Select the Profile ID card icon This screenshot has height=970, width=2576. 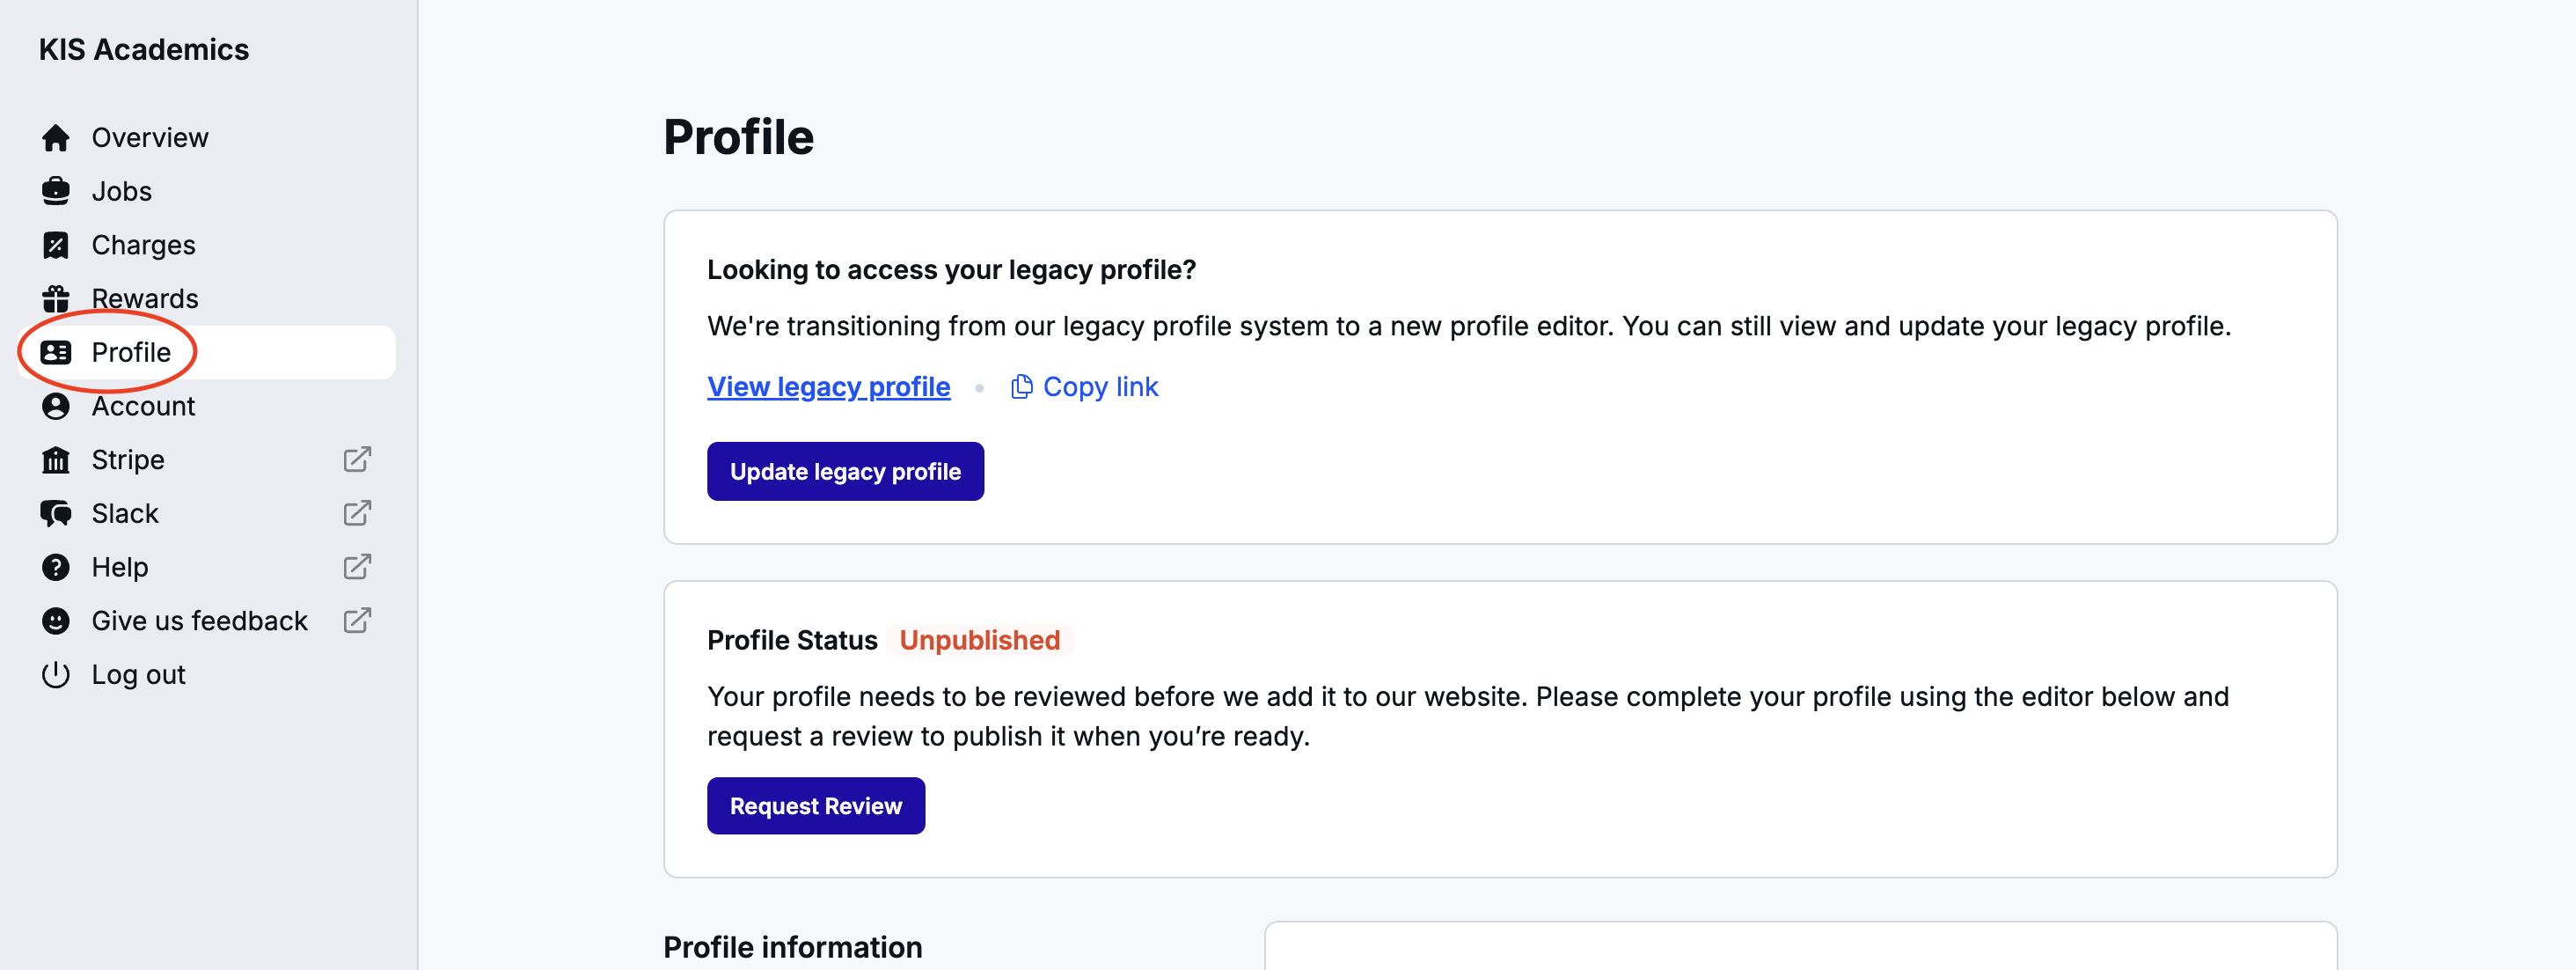point(56,352)
